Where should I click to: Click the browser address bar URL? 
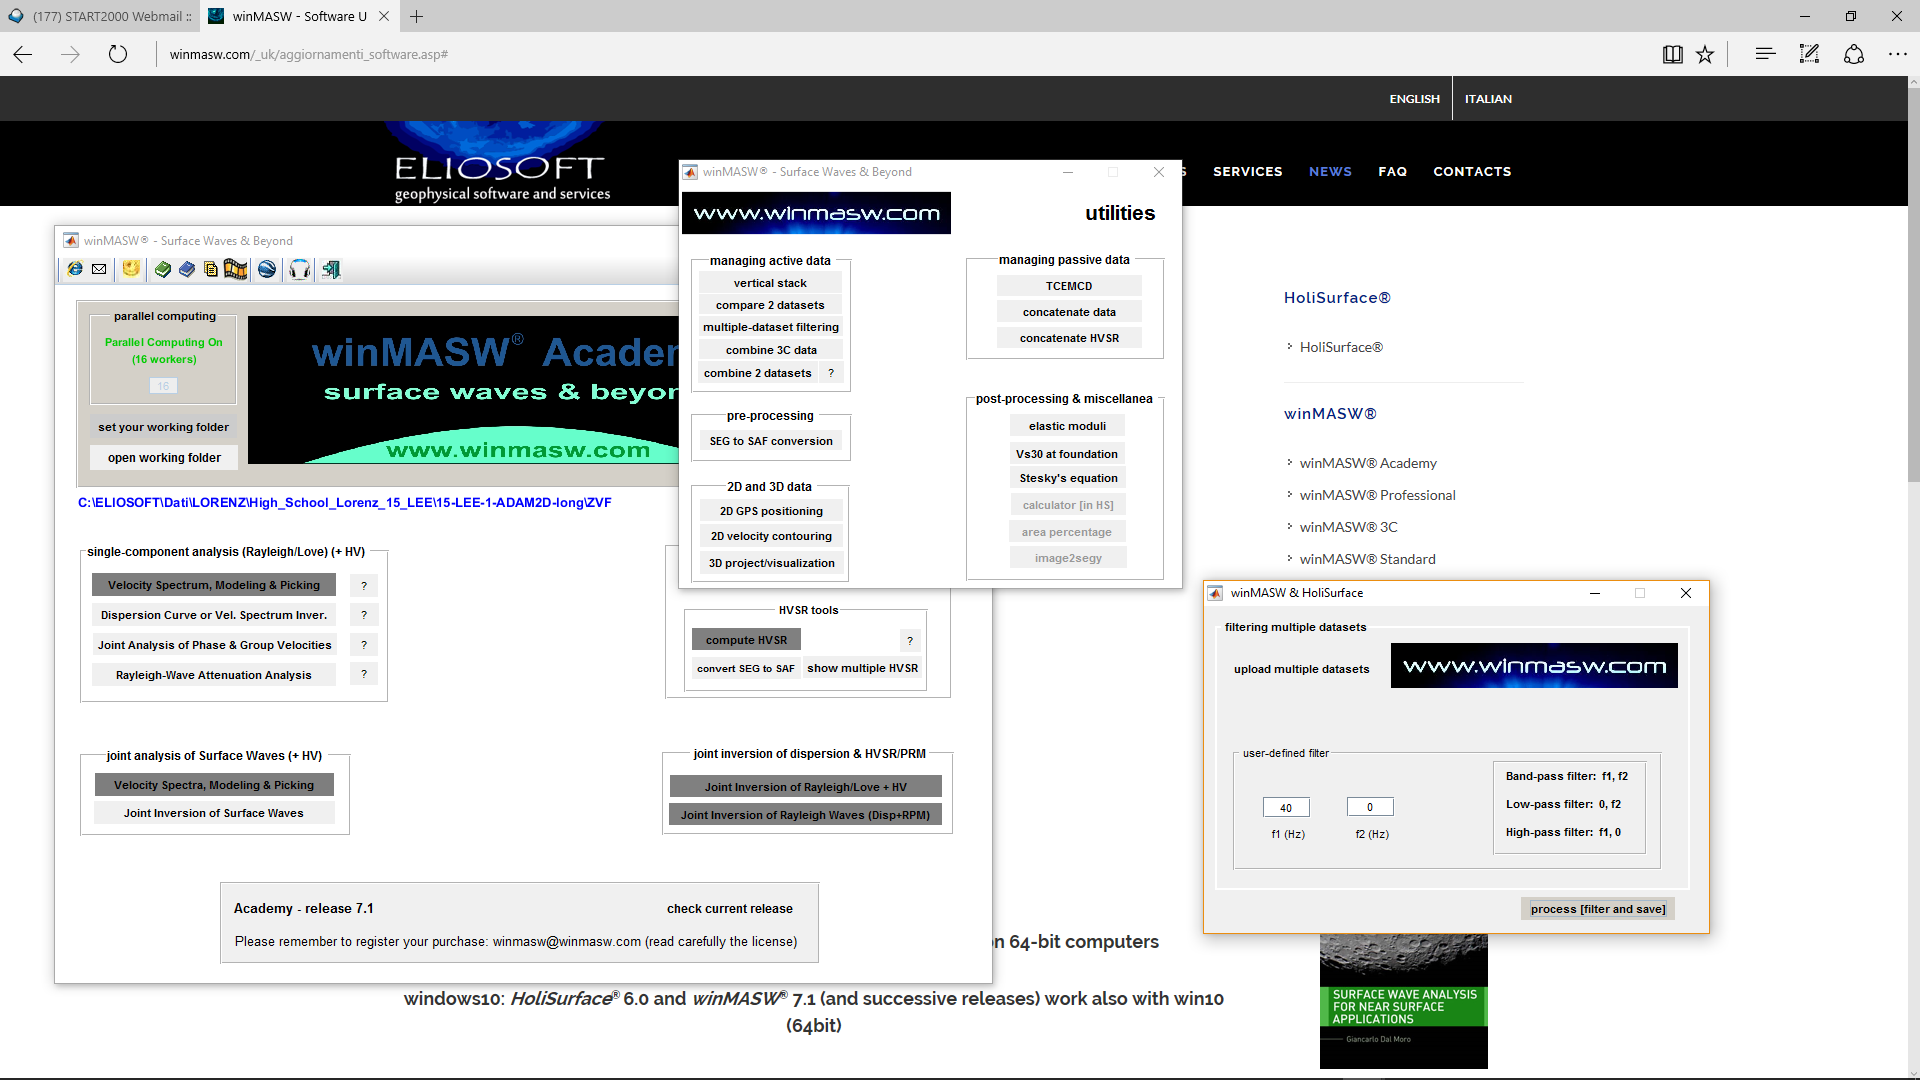(x=309, y=54)
